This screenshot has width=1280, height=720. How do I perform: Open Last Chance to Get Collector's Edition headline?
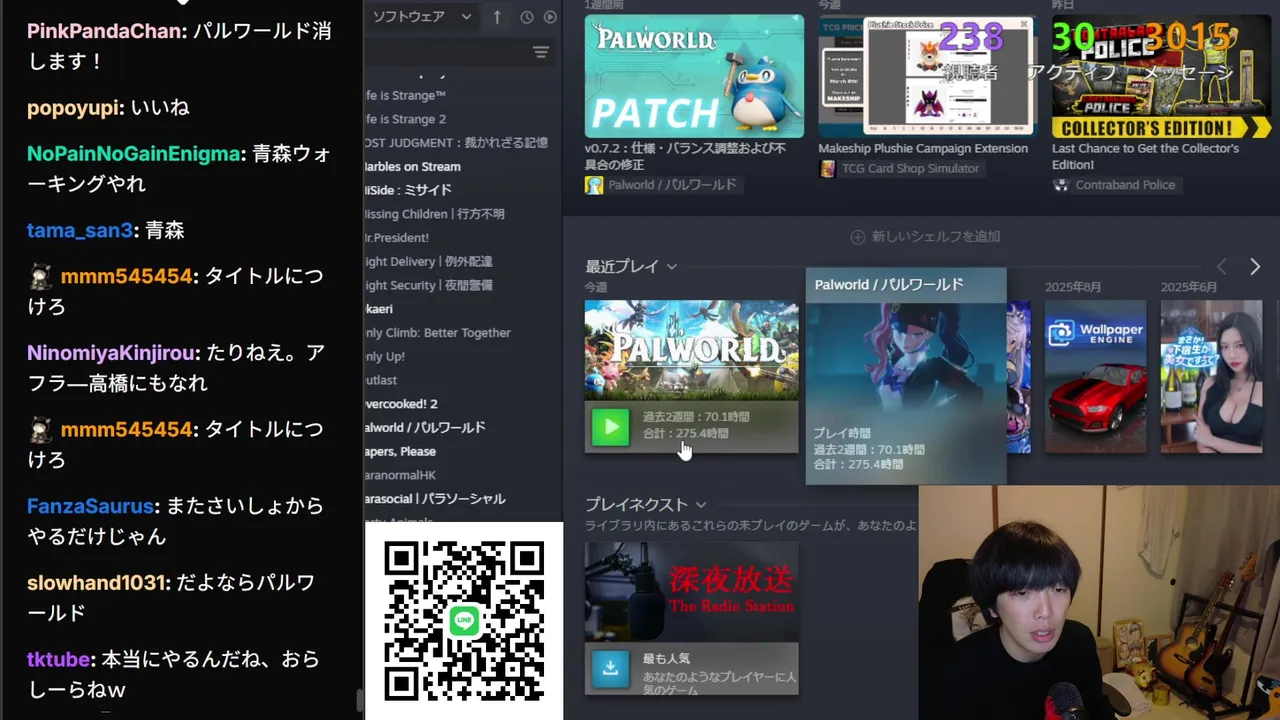pos(1145,156)
